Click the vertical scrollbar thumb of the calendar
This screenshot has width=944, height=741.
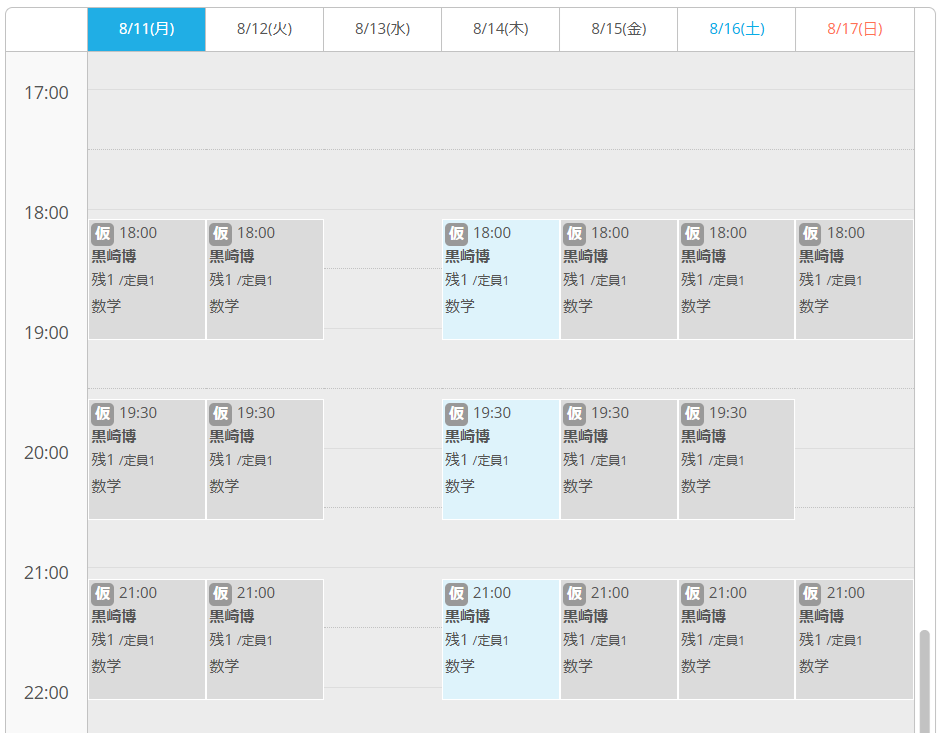tap(925, 682)
